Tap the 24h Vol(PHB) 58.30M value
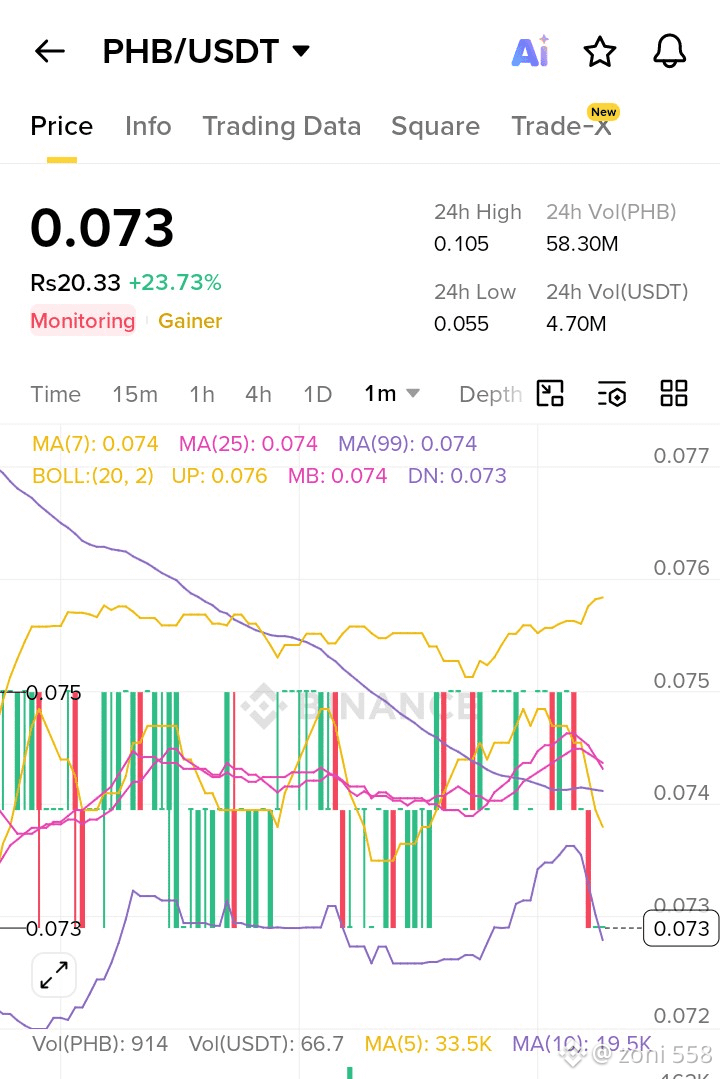Image resolution: width=720 pixels, height=1079 pixels. coord(582,244)
